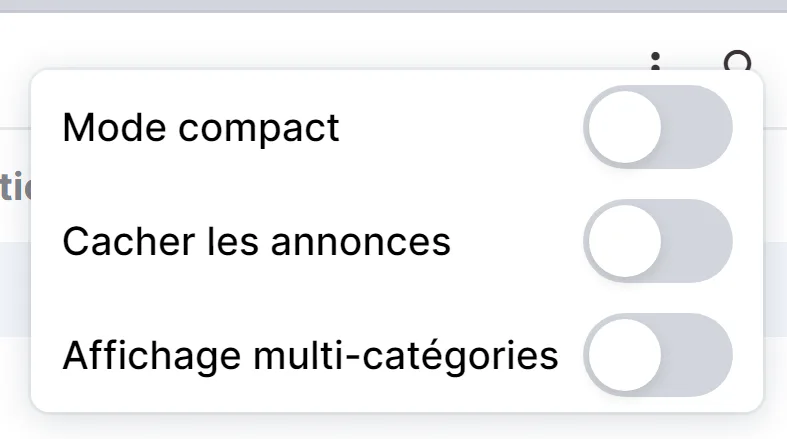Click the white knob of Cacher les annonces switch

tap(625, 241)
